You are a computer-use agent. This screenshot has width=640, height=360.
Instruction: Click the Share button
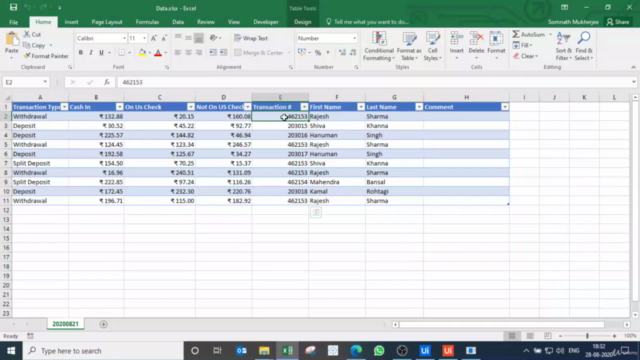coord(618,22)
